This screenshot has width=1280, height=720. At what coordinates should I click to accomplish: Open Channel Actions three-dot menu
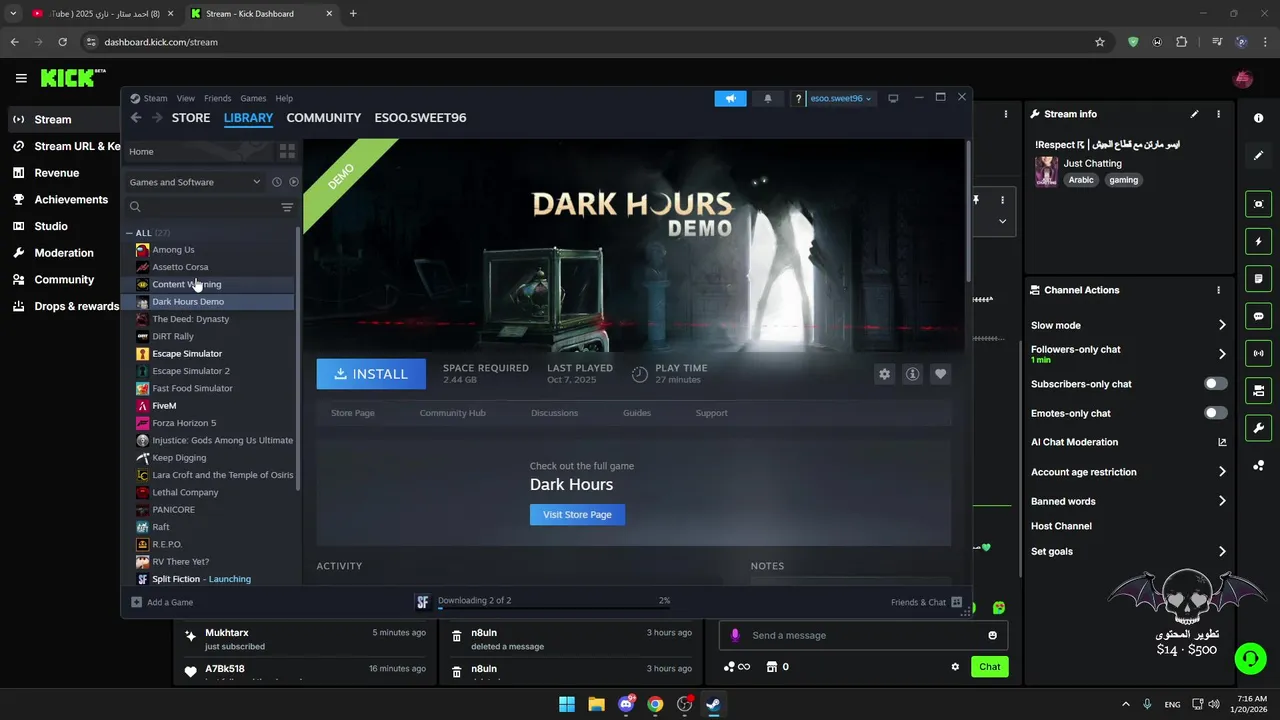click(1218, 290)
